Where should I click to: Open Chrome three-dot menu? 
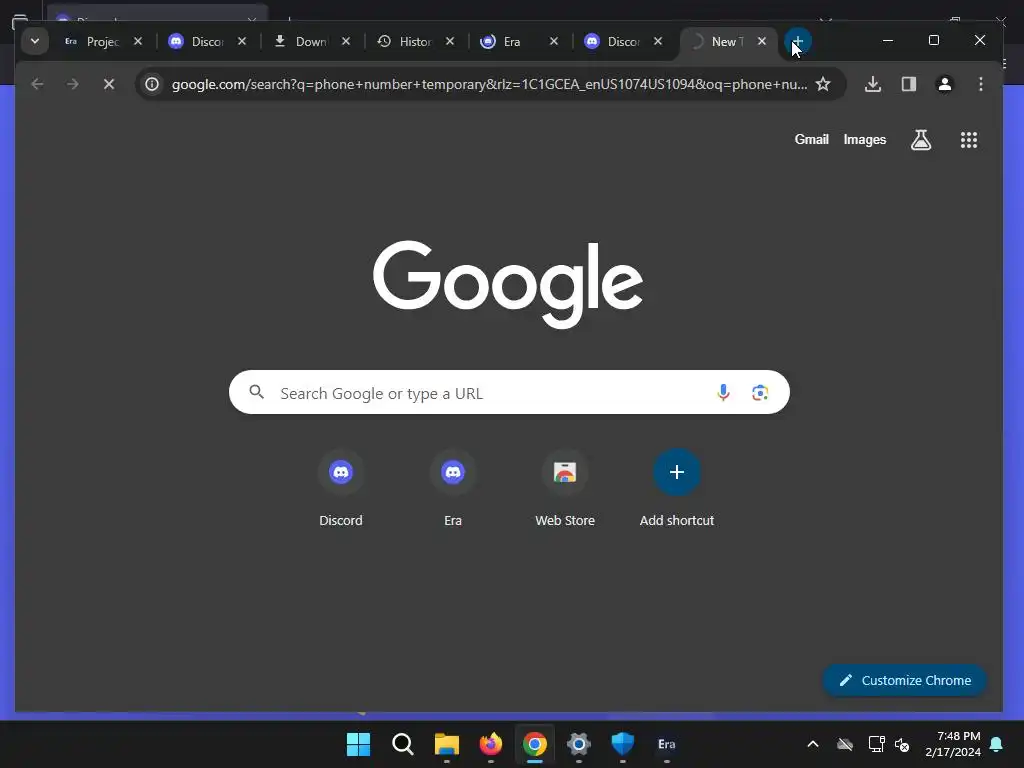point(980,84)
